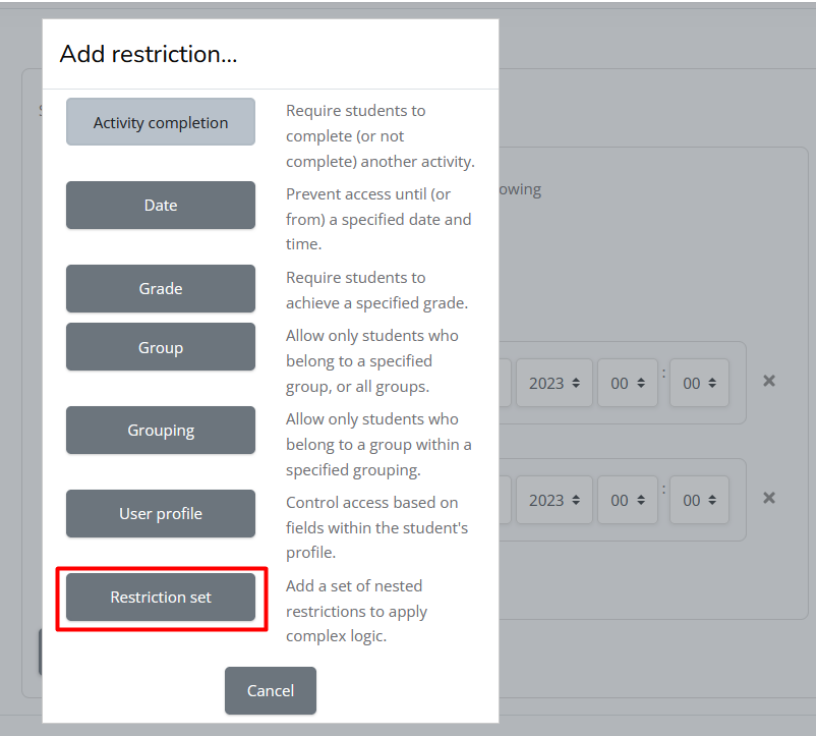Cancel the Add restriction dialog
The image size is (816, 736).
tap(270, 691)
